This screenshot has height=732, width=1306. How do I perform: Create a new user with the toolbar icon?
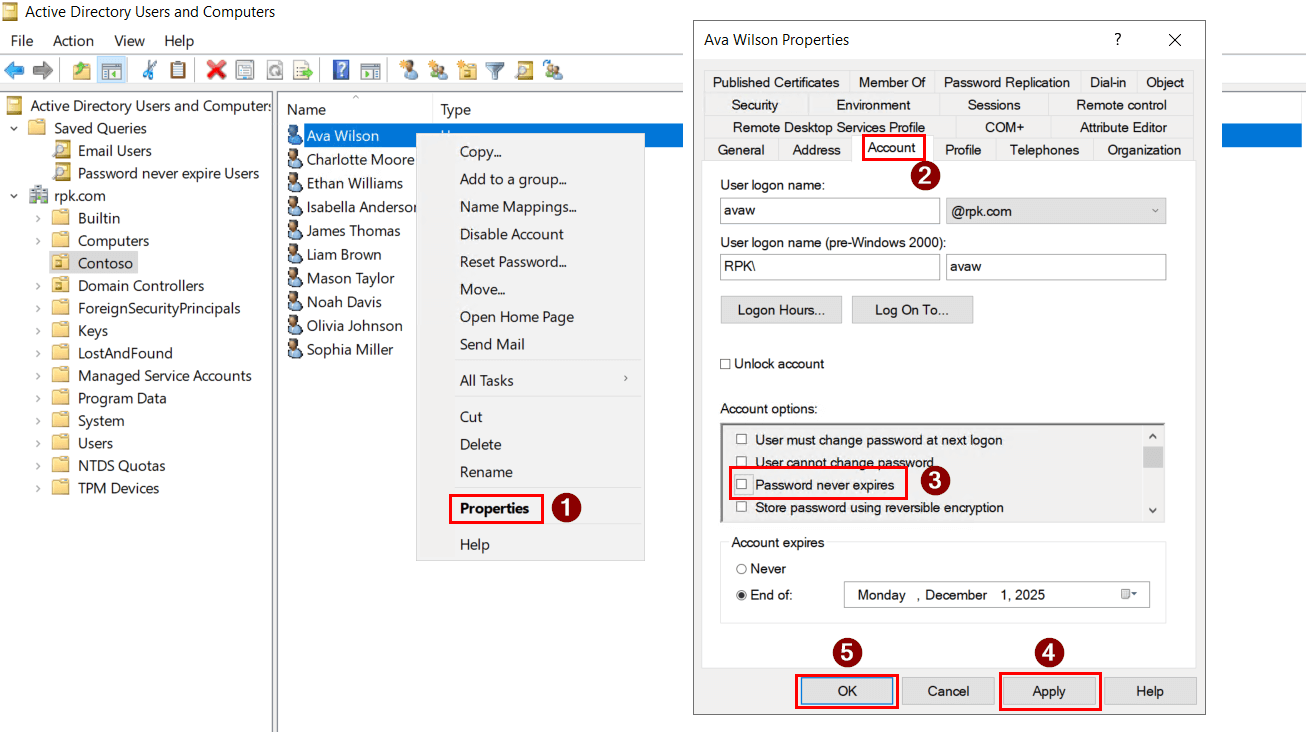pyautogui.click(x=409, y=70)
